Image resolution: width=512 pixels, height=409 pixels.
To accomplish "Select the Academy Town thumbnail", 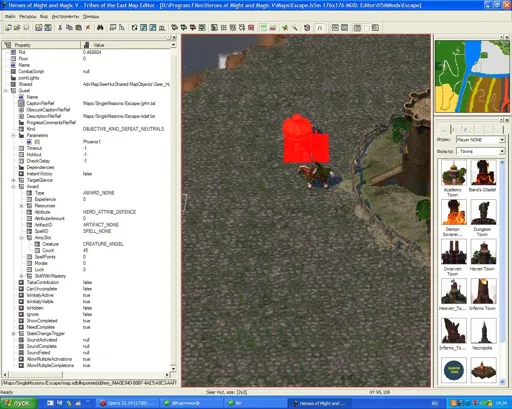I will [453, 178].
